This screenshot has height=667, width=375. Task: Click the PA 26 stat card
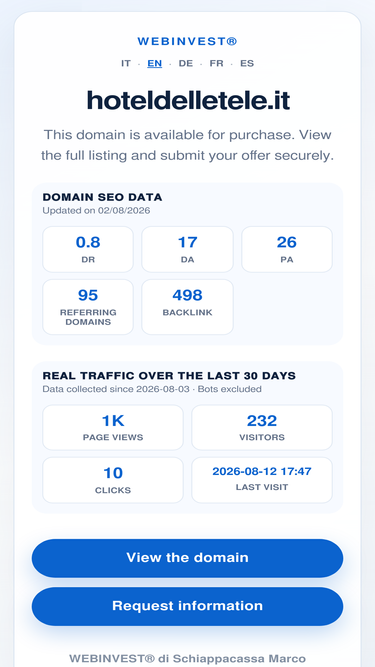287,249
